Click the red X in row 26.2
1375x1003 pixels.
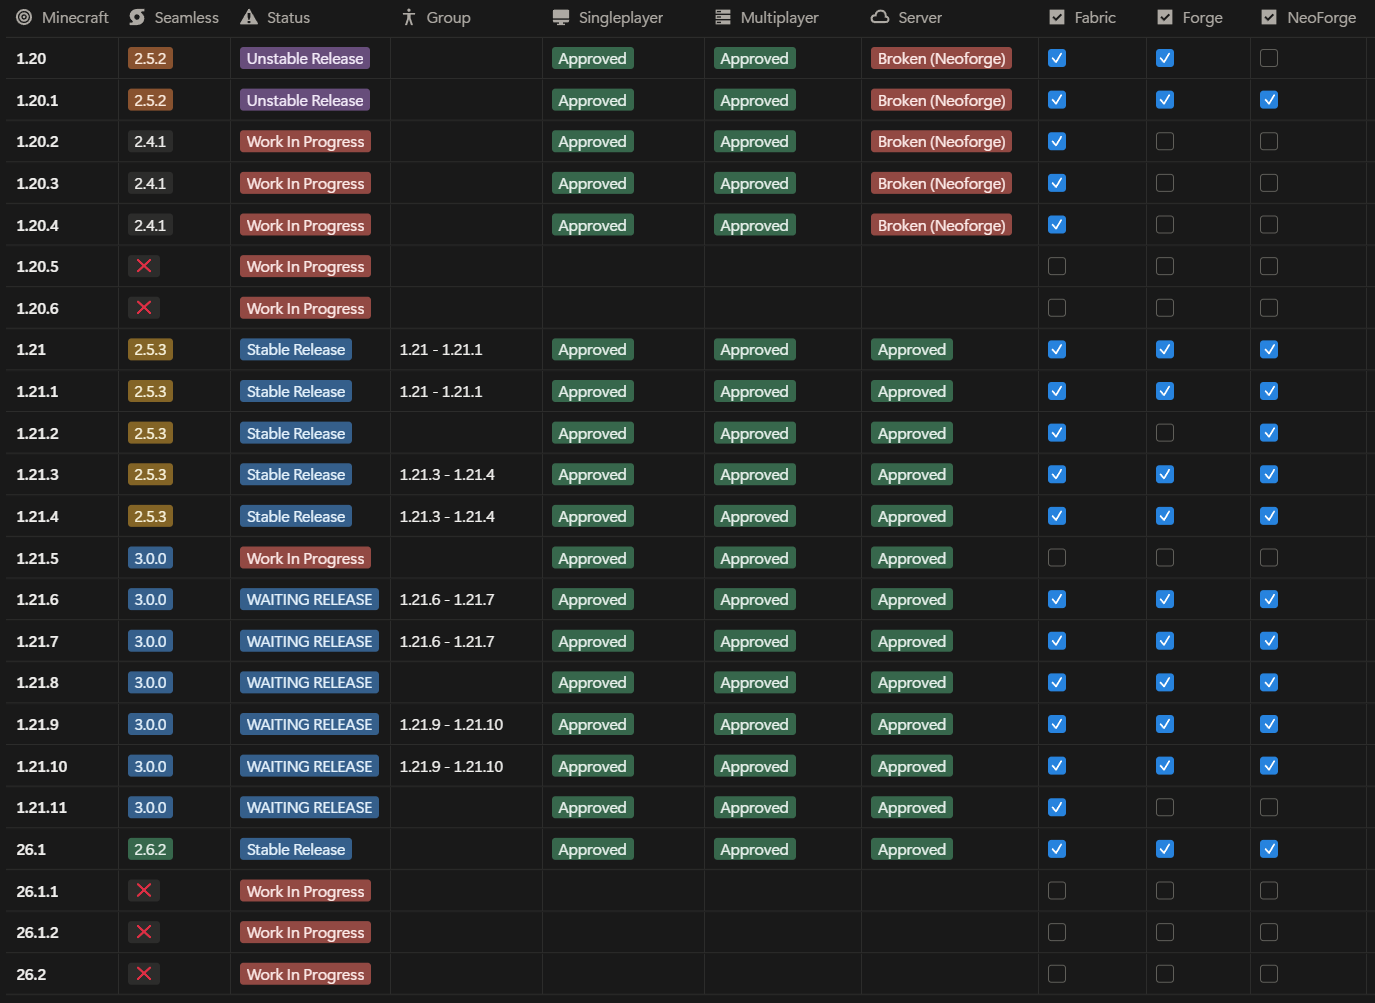coord(144,974)
